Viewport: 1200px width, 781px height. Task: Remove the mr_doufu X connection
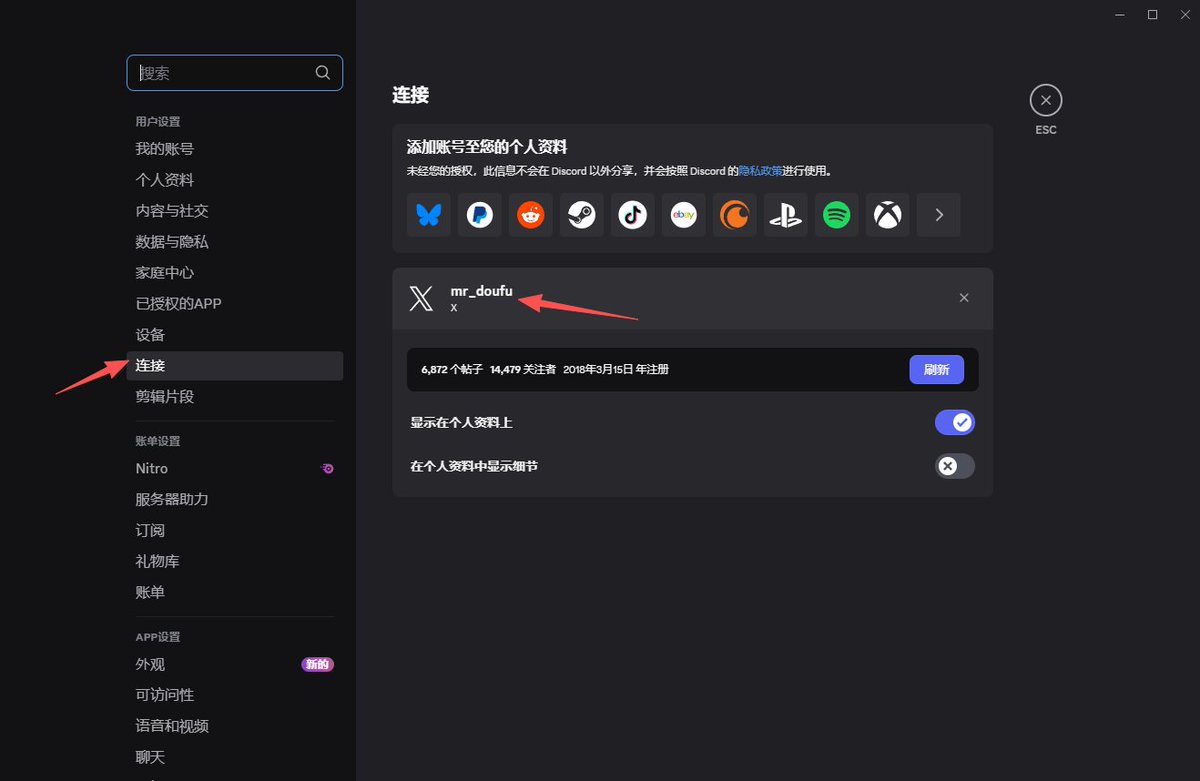pos(964,298)
